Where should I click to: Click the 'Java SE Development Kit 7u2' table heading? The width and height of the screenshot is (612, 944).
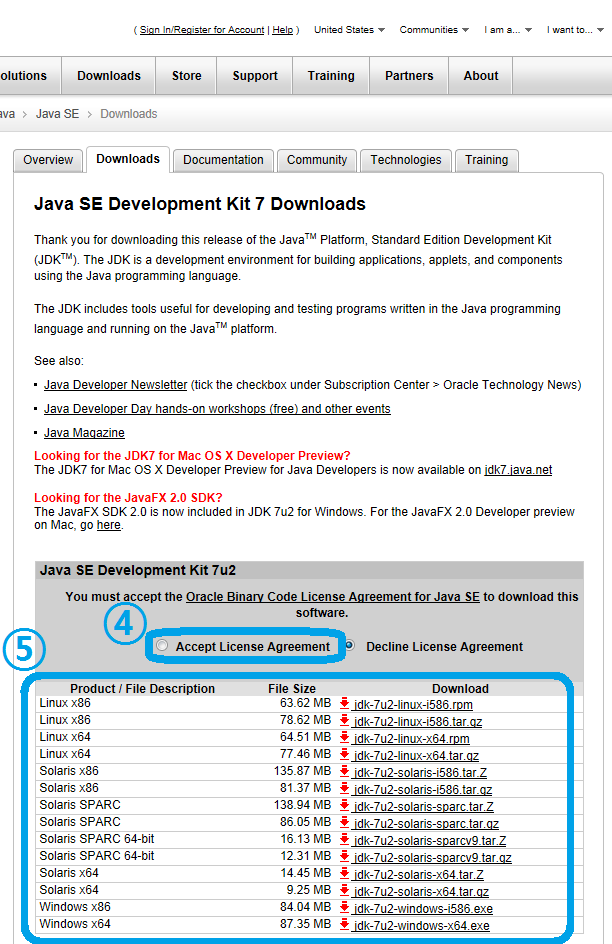(138, 570)
